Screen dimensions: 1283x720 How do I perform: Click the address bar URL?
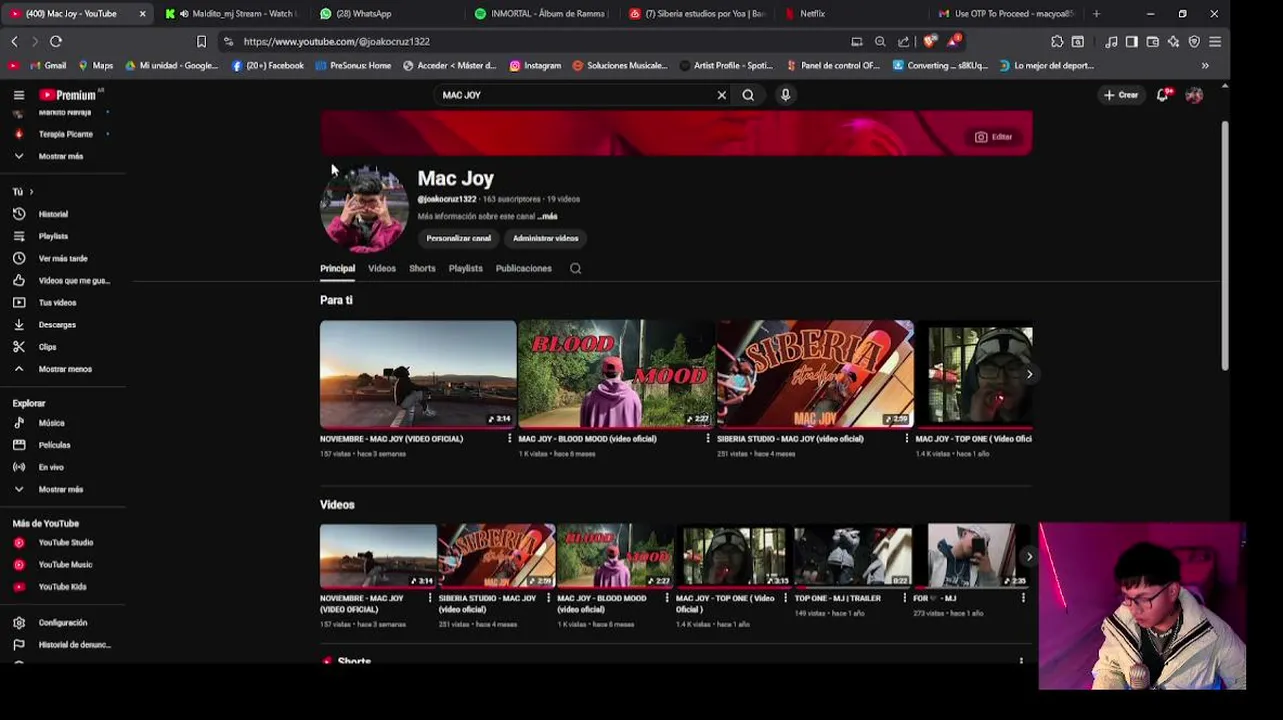tap(337, 41)
